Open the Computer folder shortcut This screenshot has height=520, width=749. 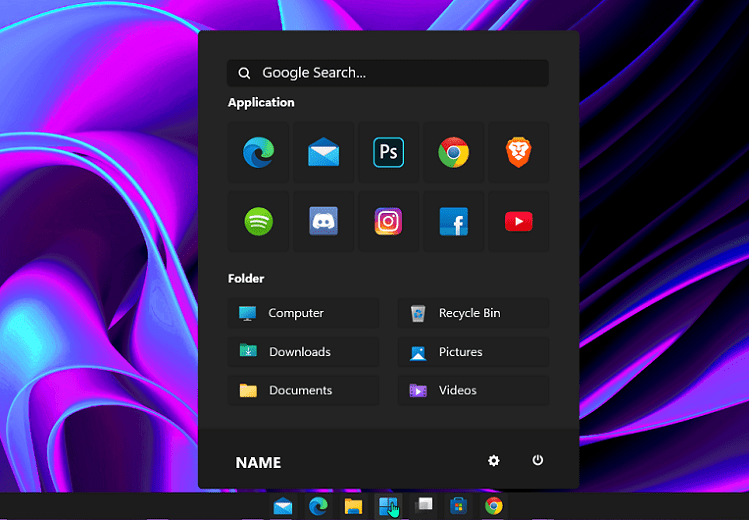pos(303,313)
